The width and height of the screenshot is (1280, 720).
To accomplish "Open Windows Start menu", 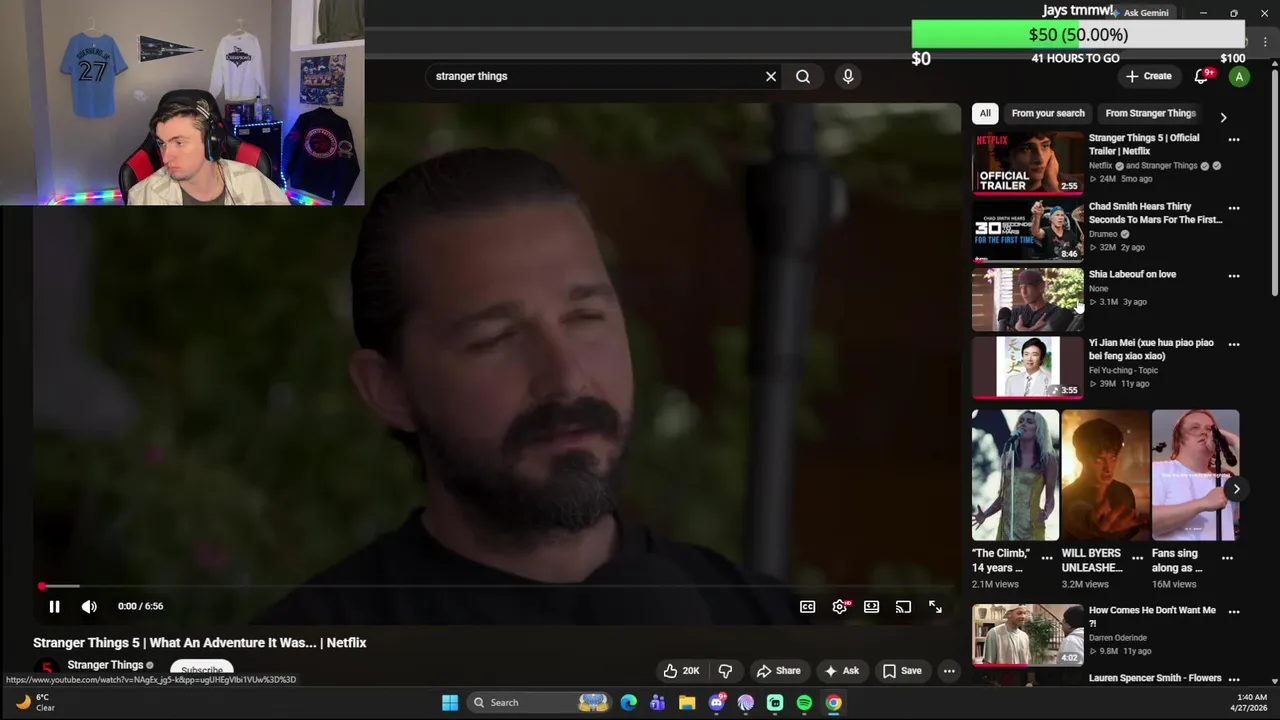I will coord(450,703).
